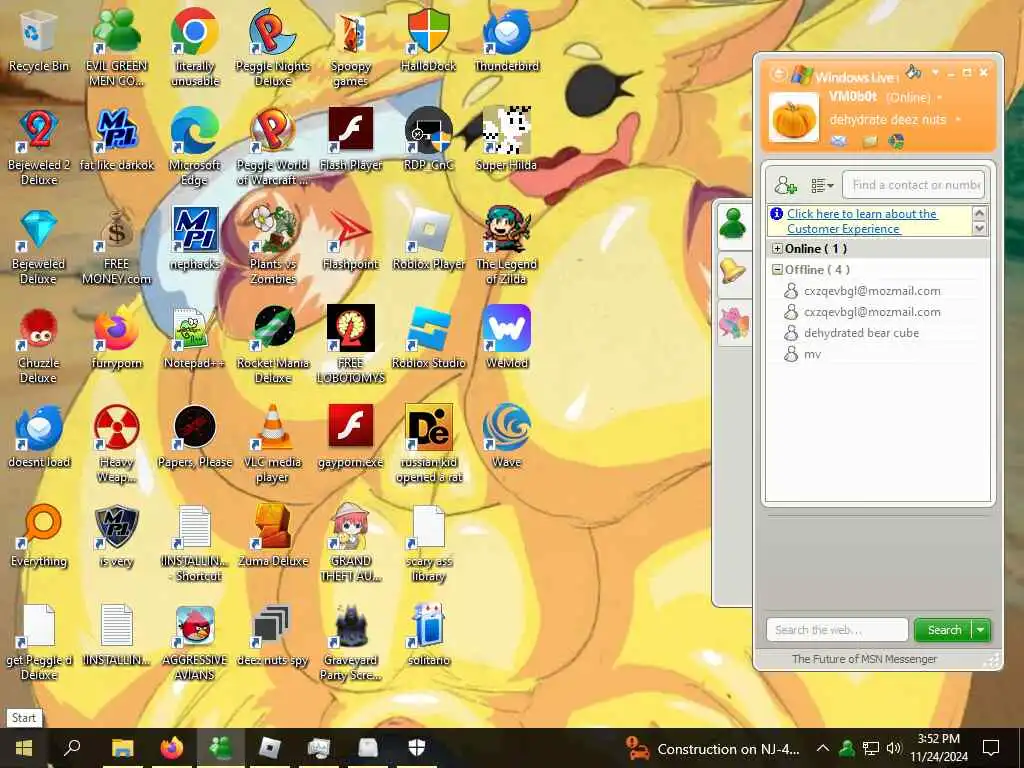Expand the Online (1) contact group
Viewport: 1024px width, 768px height.
[x=777, y=249]
